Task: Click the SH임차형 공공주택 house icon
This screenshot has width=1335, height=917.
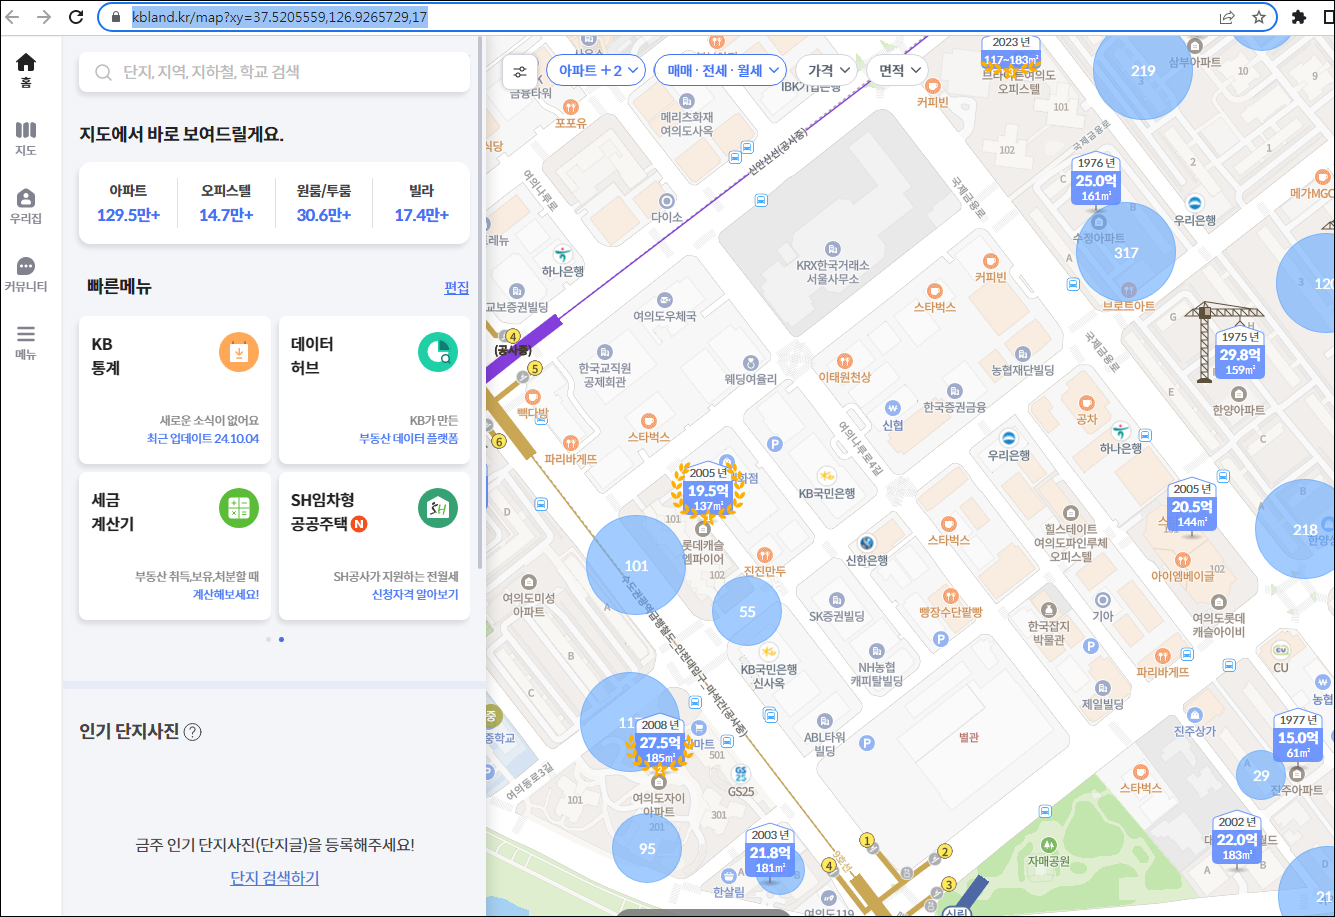Action: 438,508
